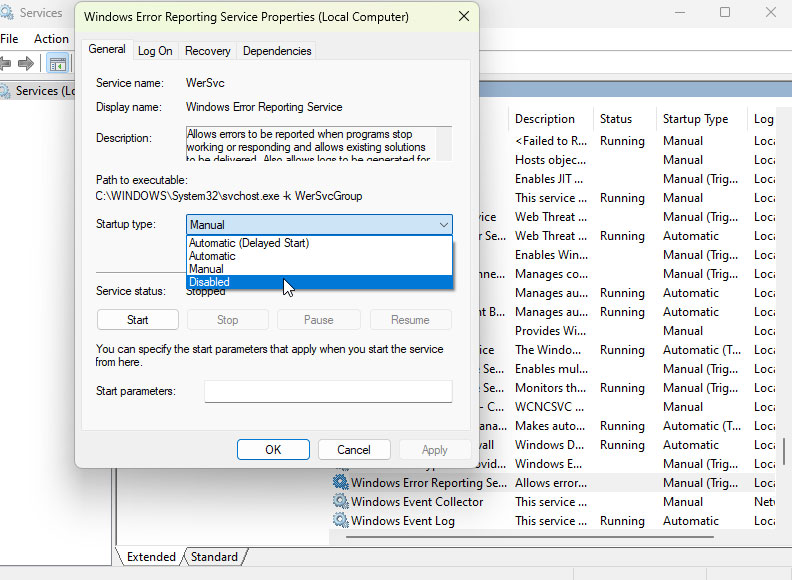The width and height of the screenshot is (792, 580).
Task: Open the Dependencies tab
Action: tap(277, 51)
